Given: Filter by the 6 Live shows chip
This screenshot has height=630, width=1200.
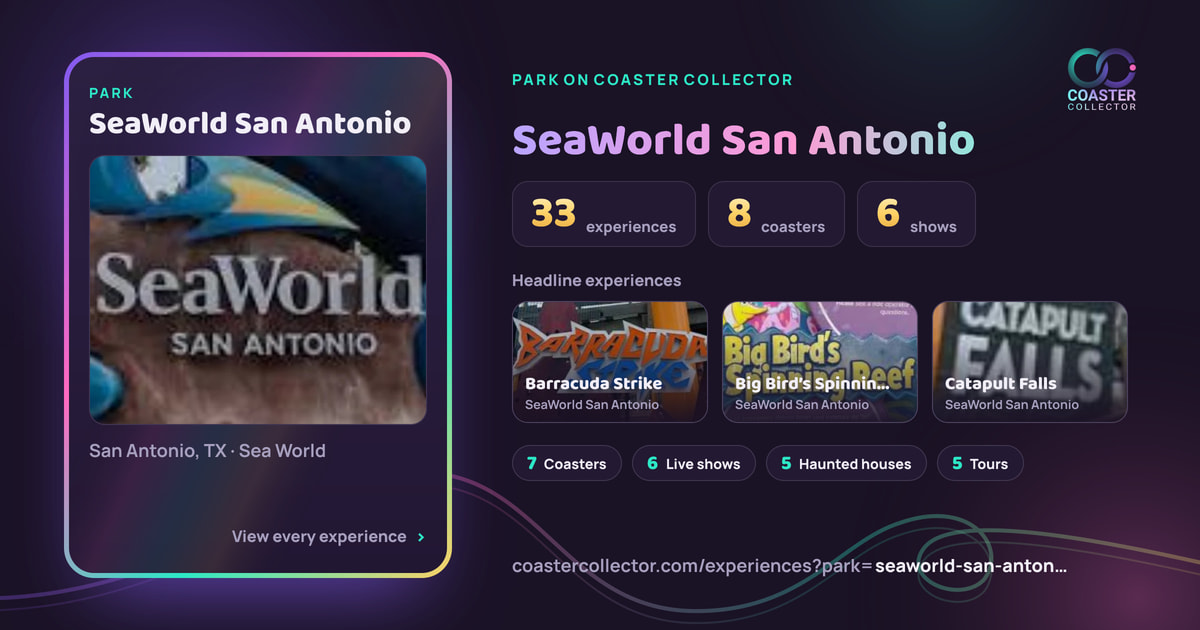Looking at the screenshot, I should point(694,464).
